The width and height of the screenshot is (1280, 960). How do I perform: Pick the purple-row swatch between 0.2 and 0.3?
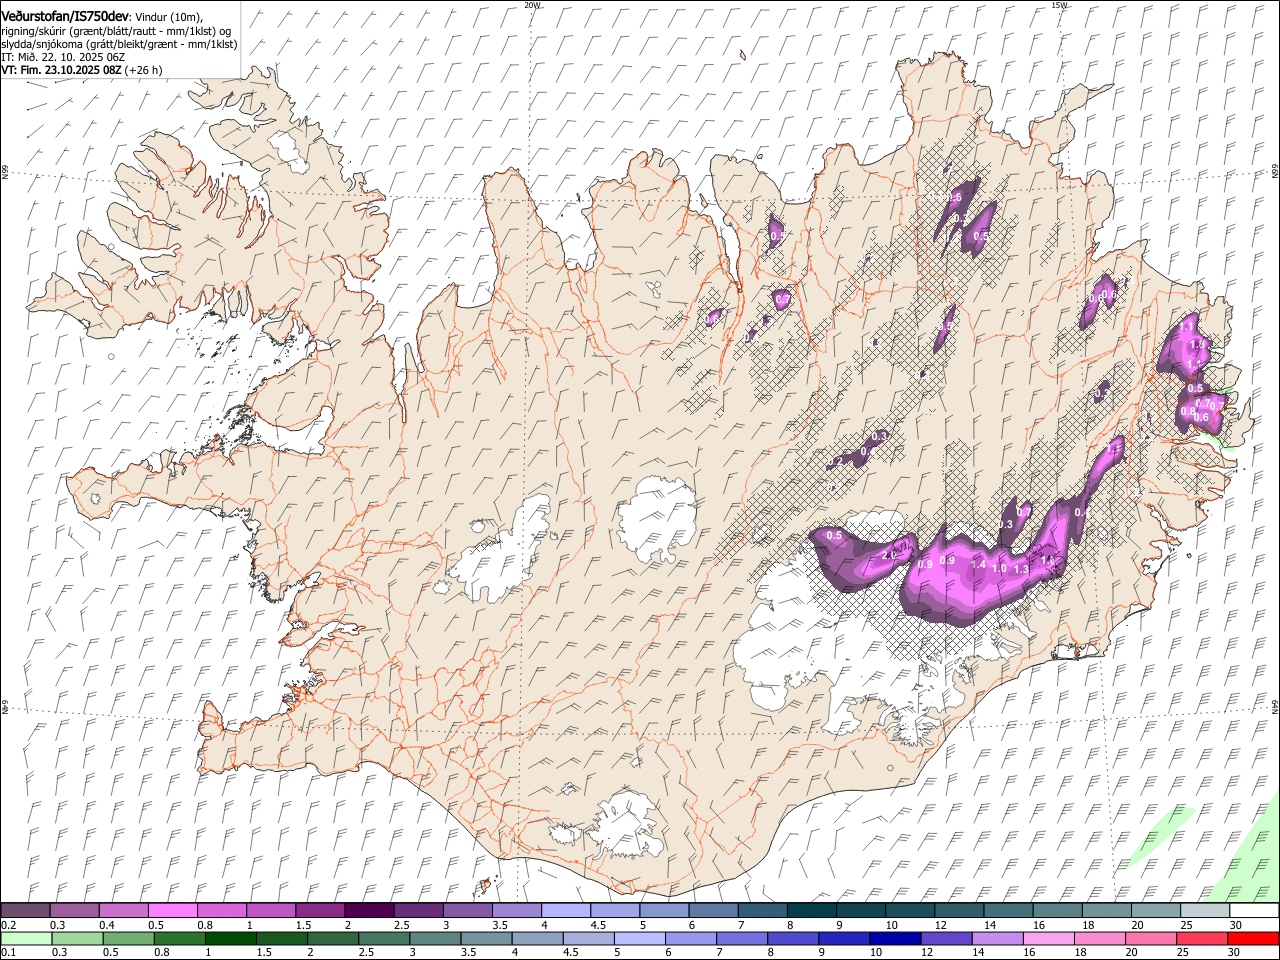click(x=26, y=911)
